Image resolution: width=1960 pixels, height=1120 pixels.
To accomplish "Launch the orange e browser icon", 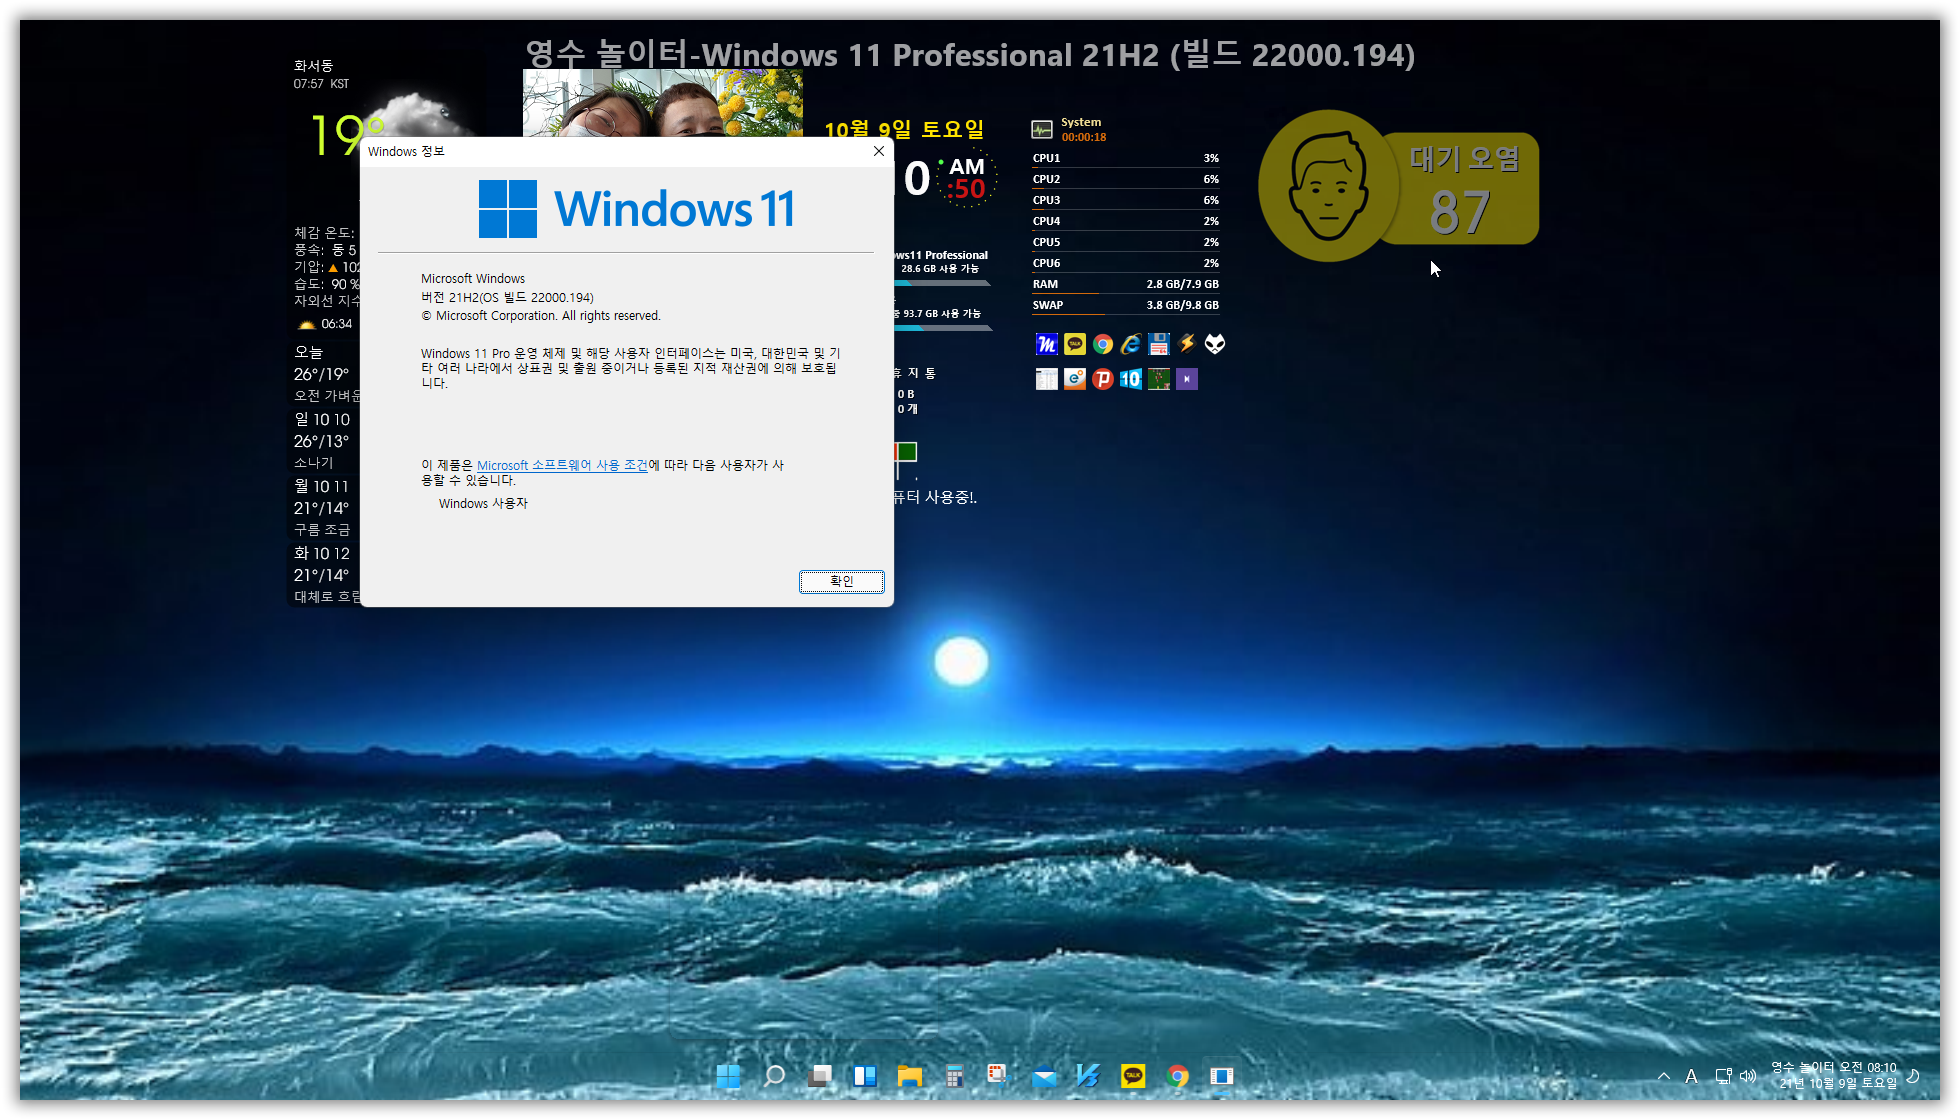I will pyautogui.click(x=1075, y=379).
